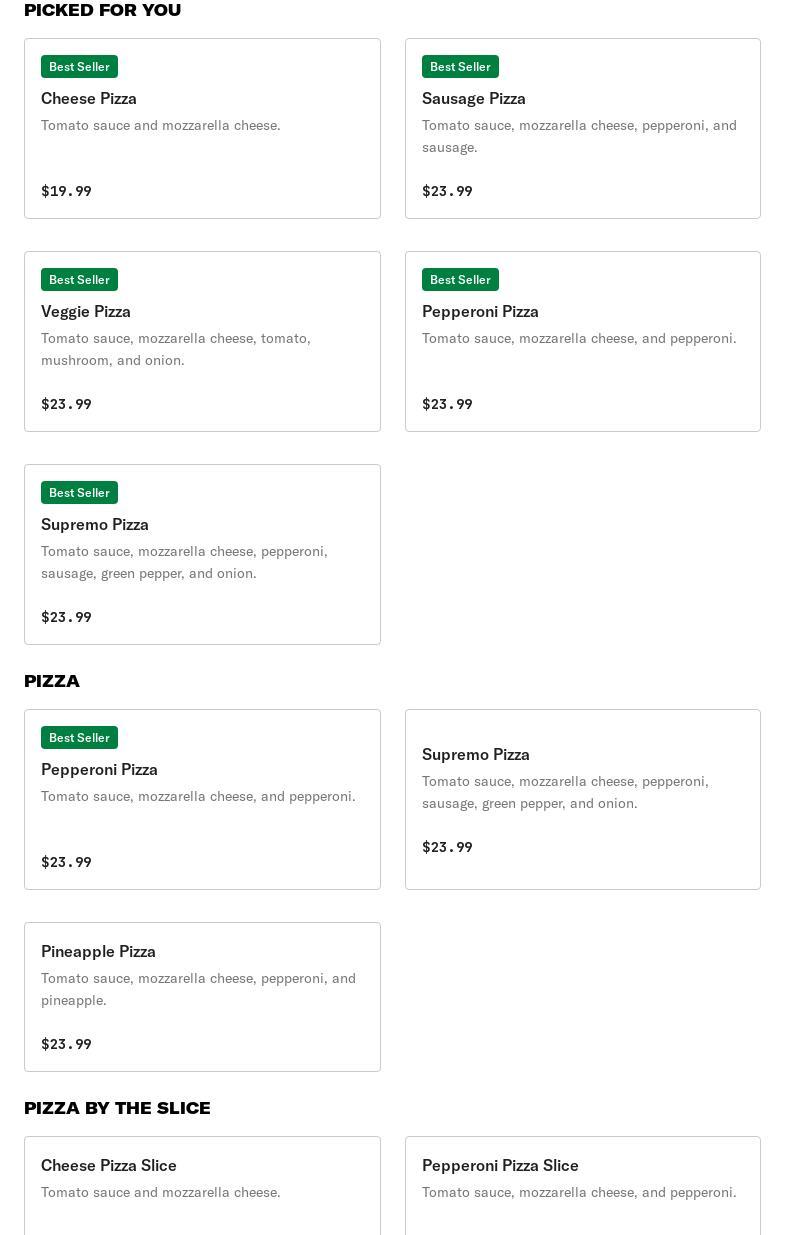Select the Pepperoni Pizza Slice item

[x=582, y=1185]
